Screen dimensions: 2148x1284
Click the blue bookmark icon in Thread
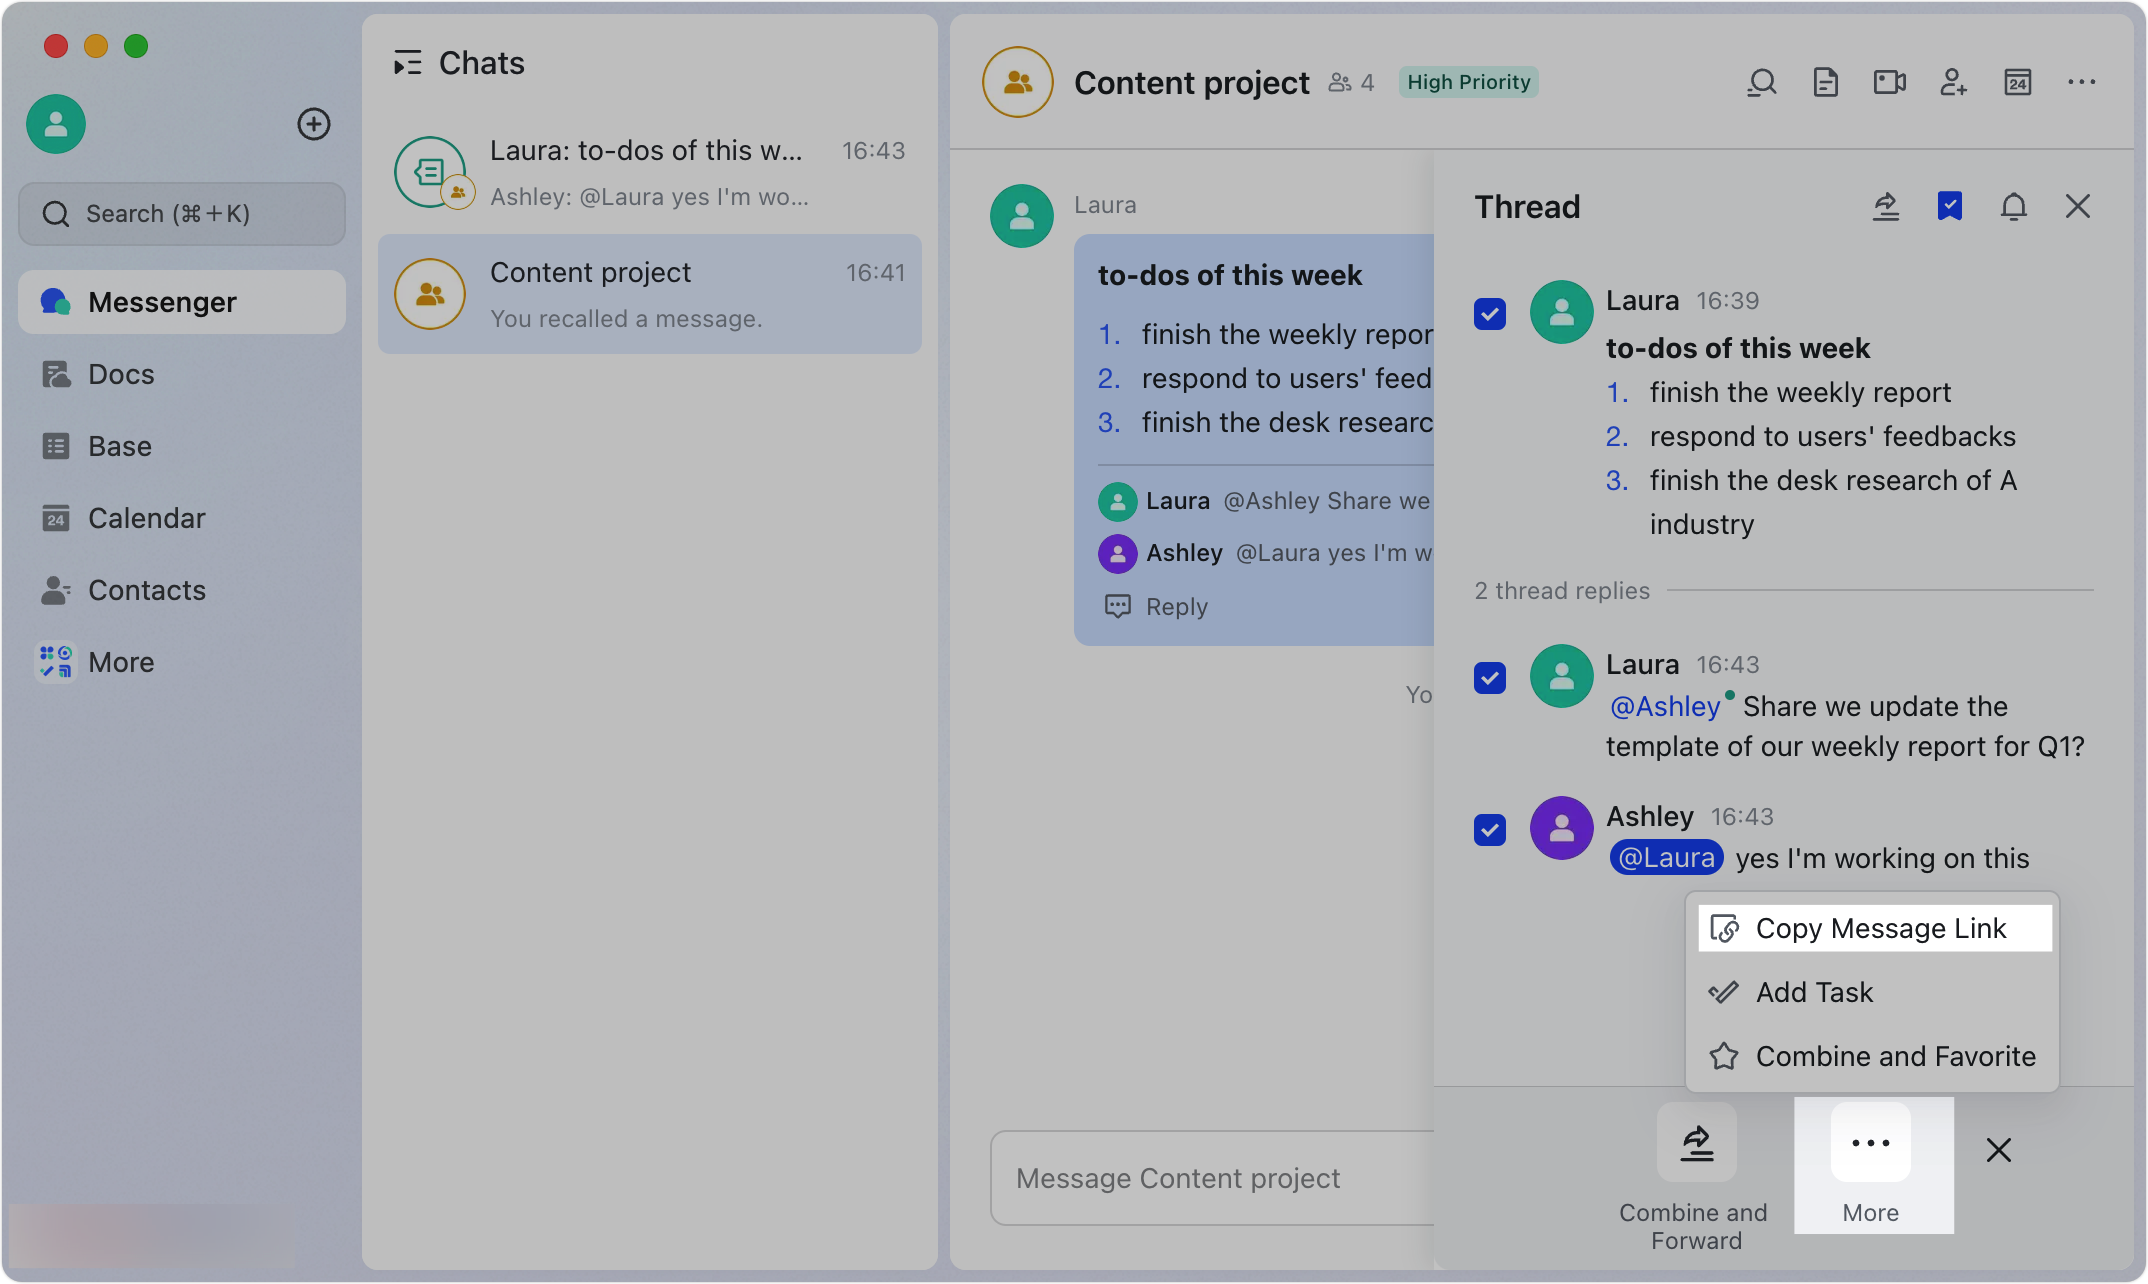(1949, 207)
